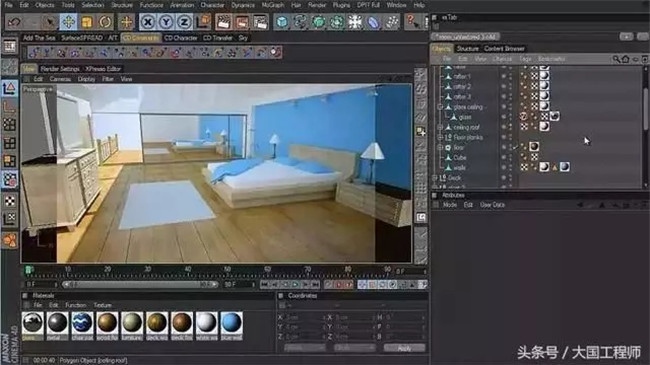This screenshot has width=650, height=365.
Task: Expand the glass ceiling object tree
Action: coord(440,107)
